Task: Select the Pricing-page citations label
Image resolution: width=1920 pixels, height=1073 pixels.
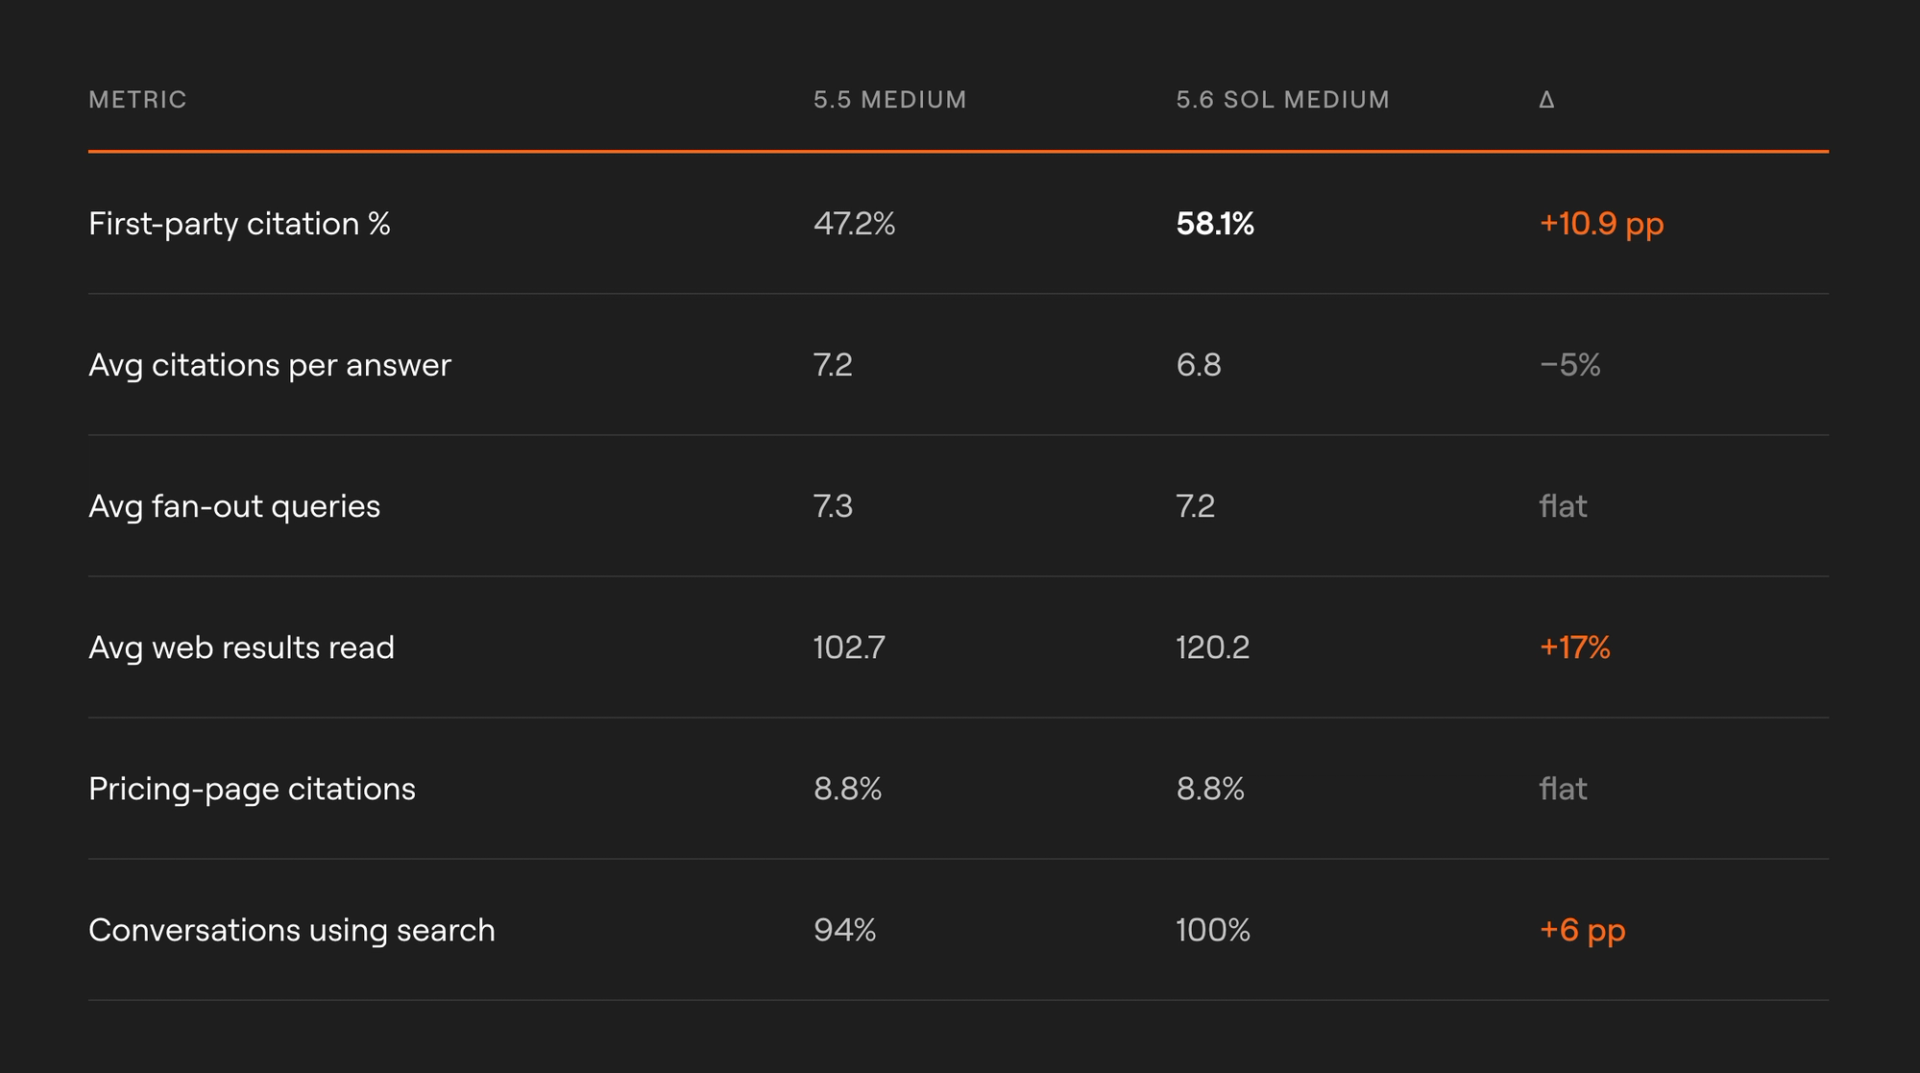Action: pos(252,789)
